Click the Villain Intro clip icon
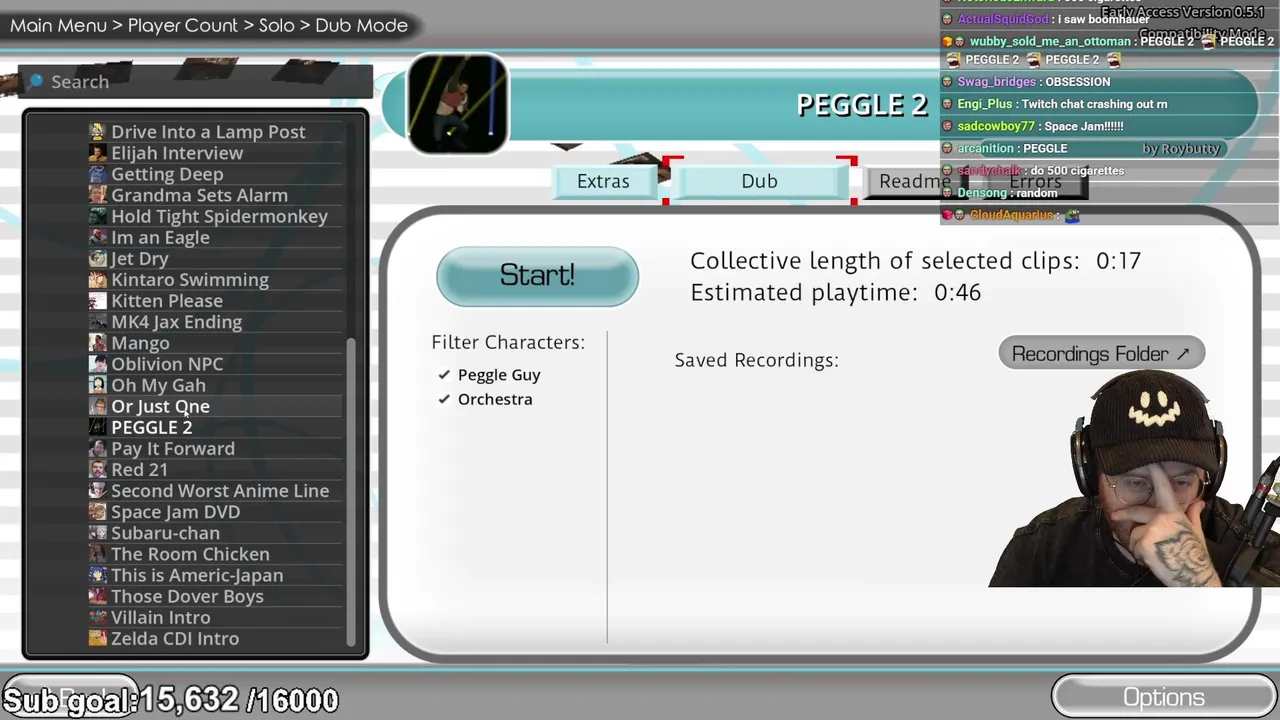 tap(97, 617)
